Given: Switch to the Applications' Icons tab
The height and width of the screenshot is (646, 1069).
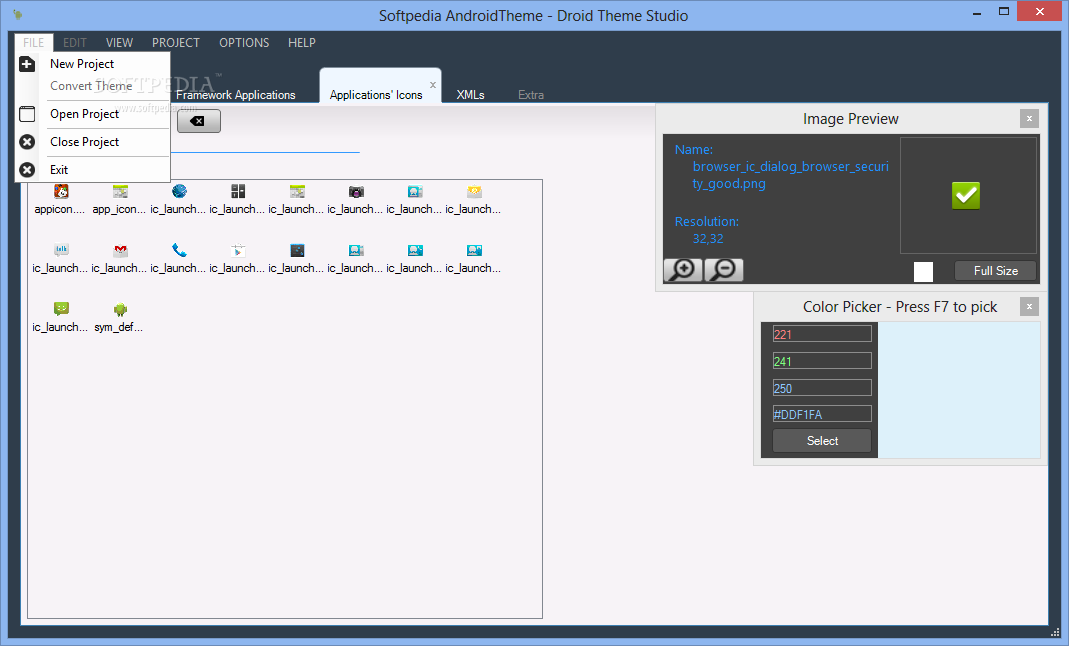Looking at the screenshot, I should (x=376, y=95).
